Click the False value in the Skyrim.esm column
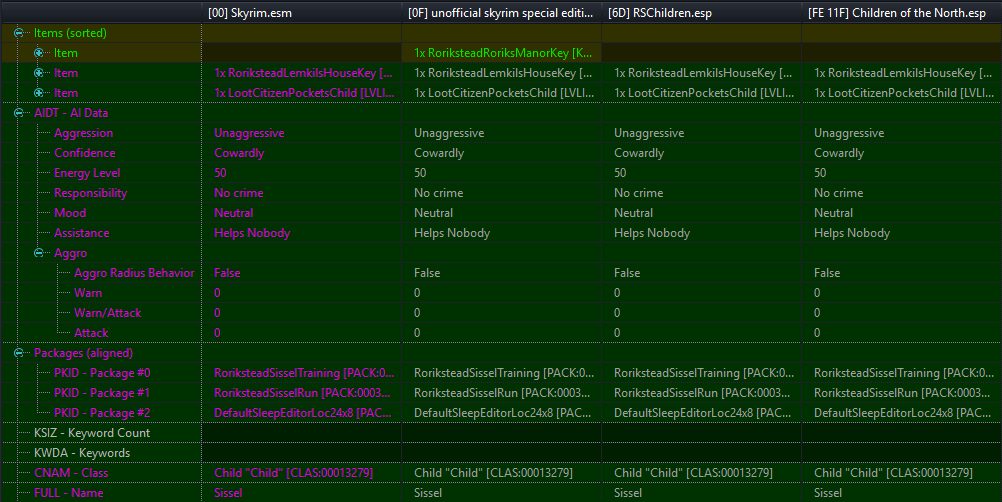This screenshot has height=502, width=1002. [227, 273]
